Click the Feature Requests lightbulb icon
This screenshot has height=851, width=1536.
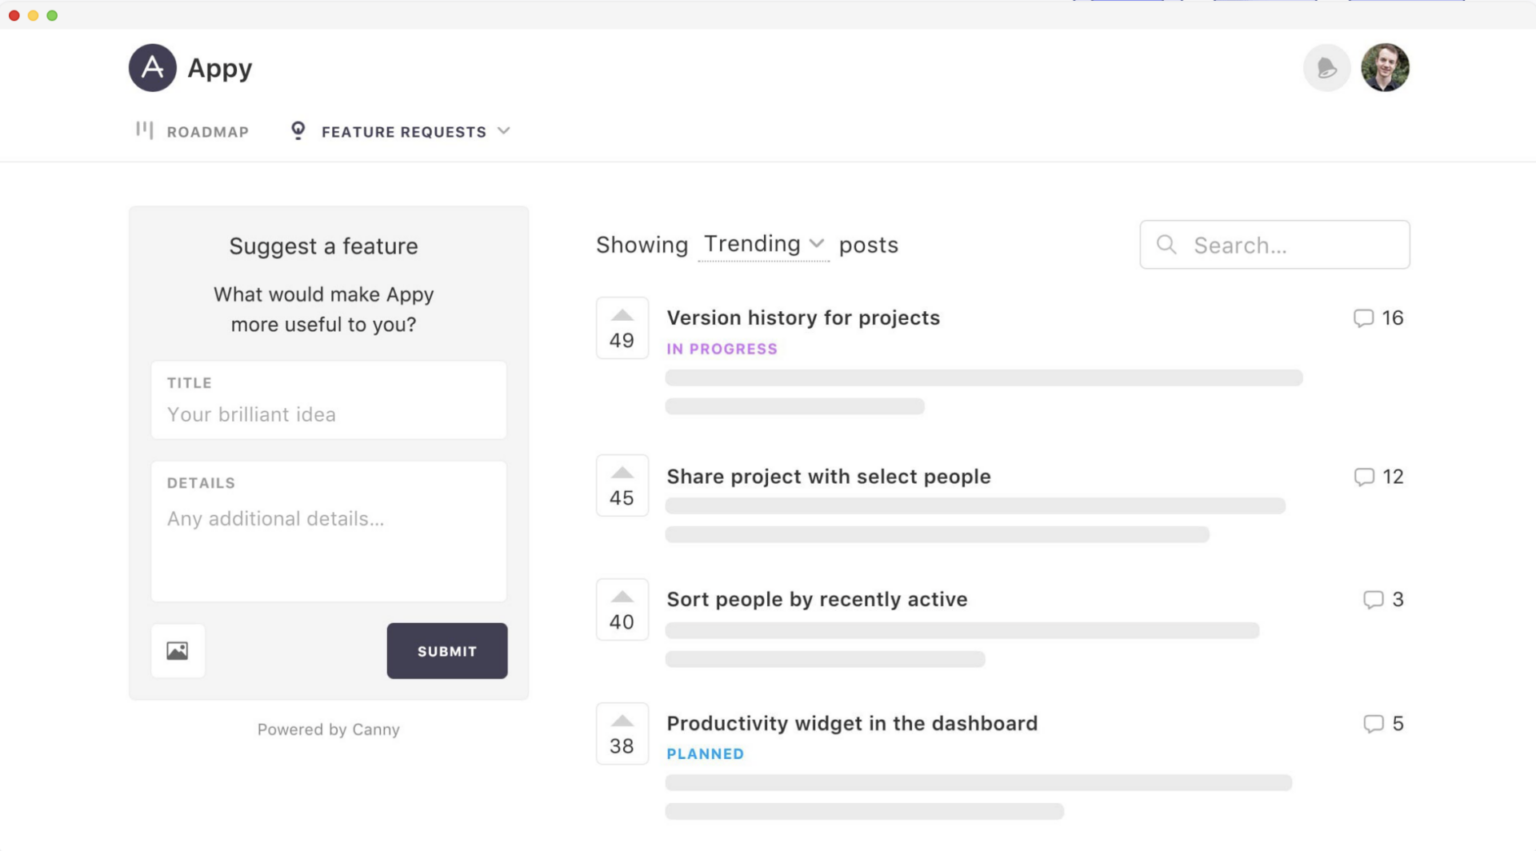pyautogui.click(x=297, y=130)
